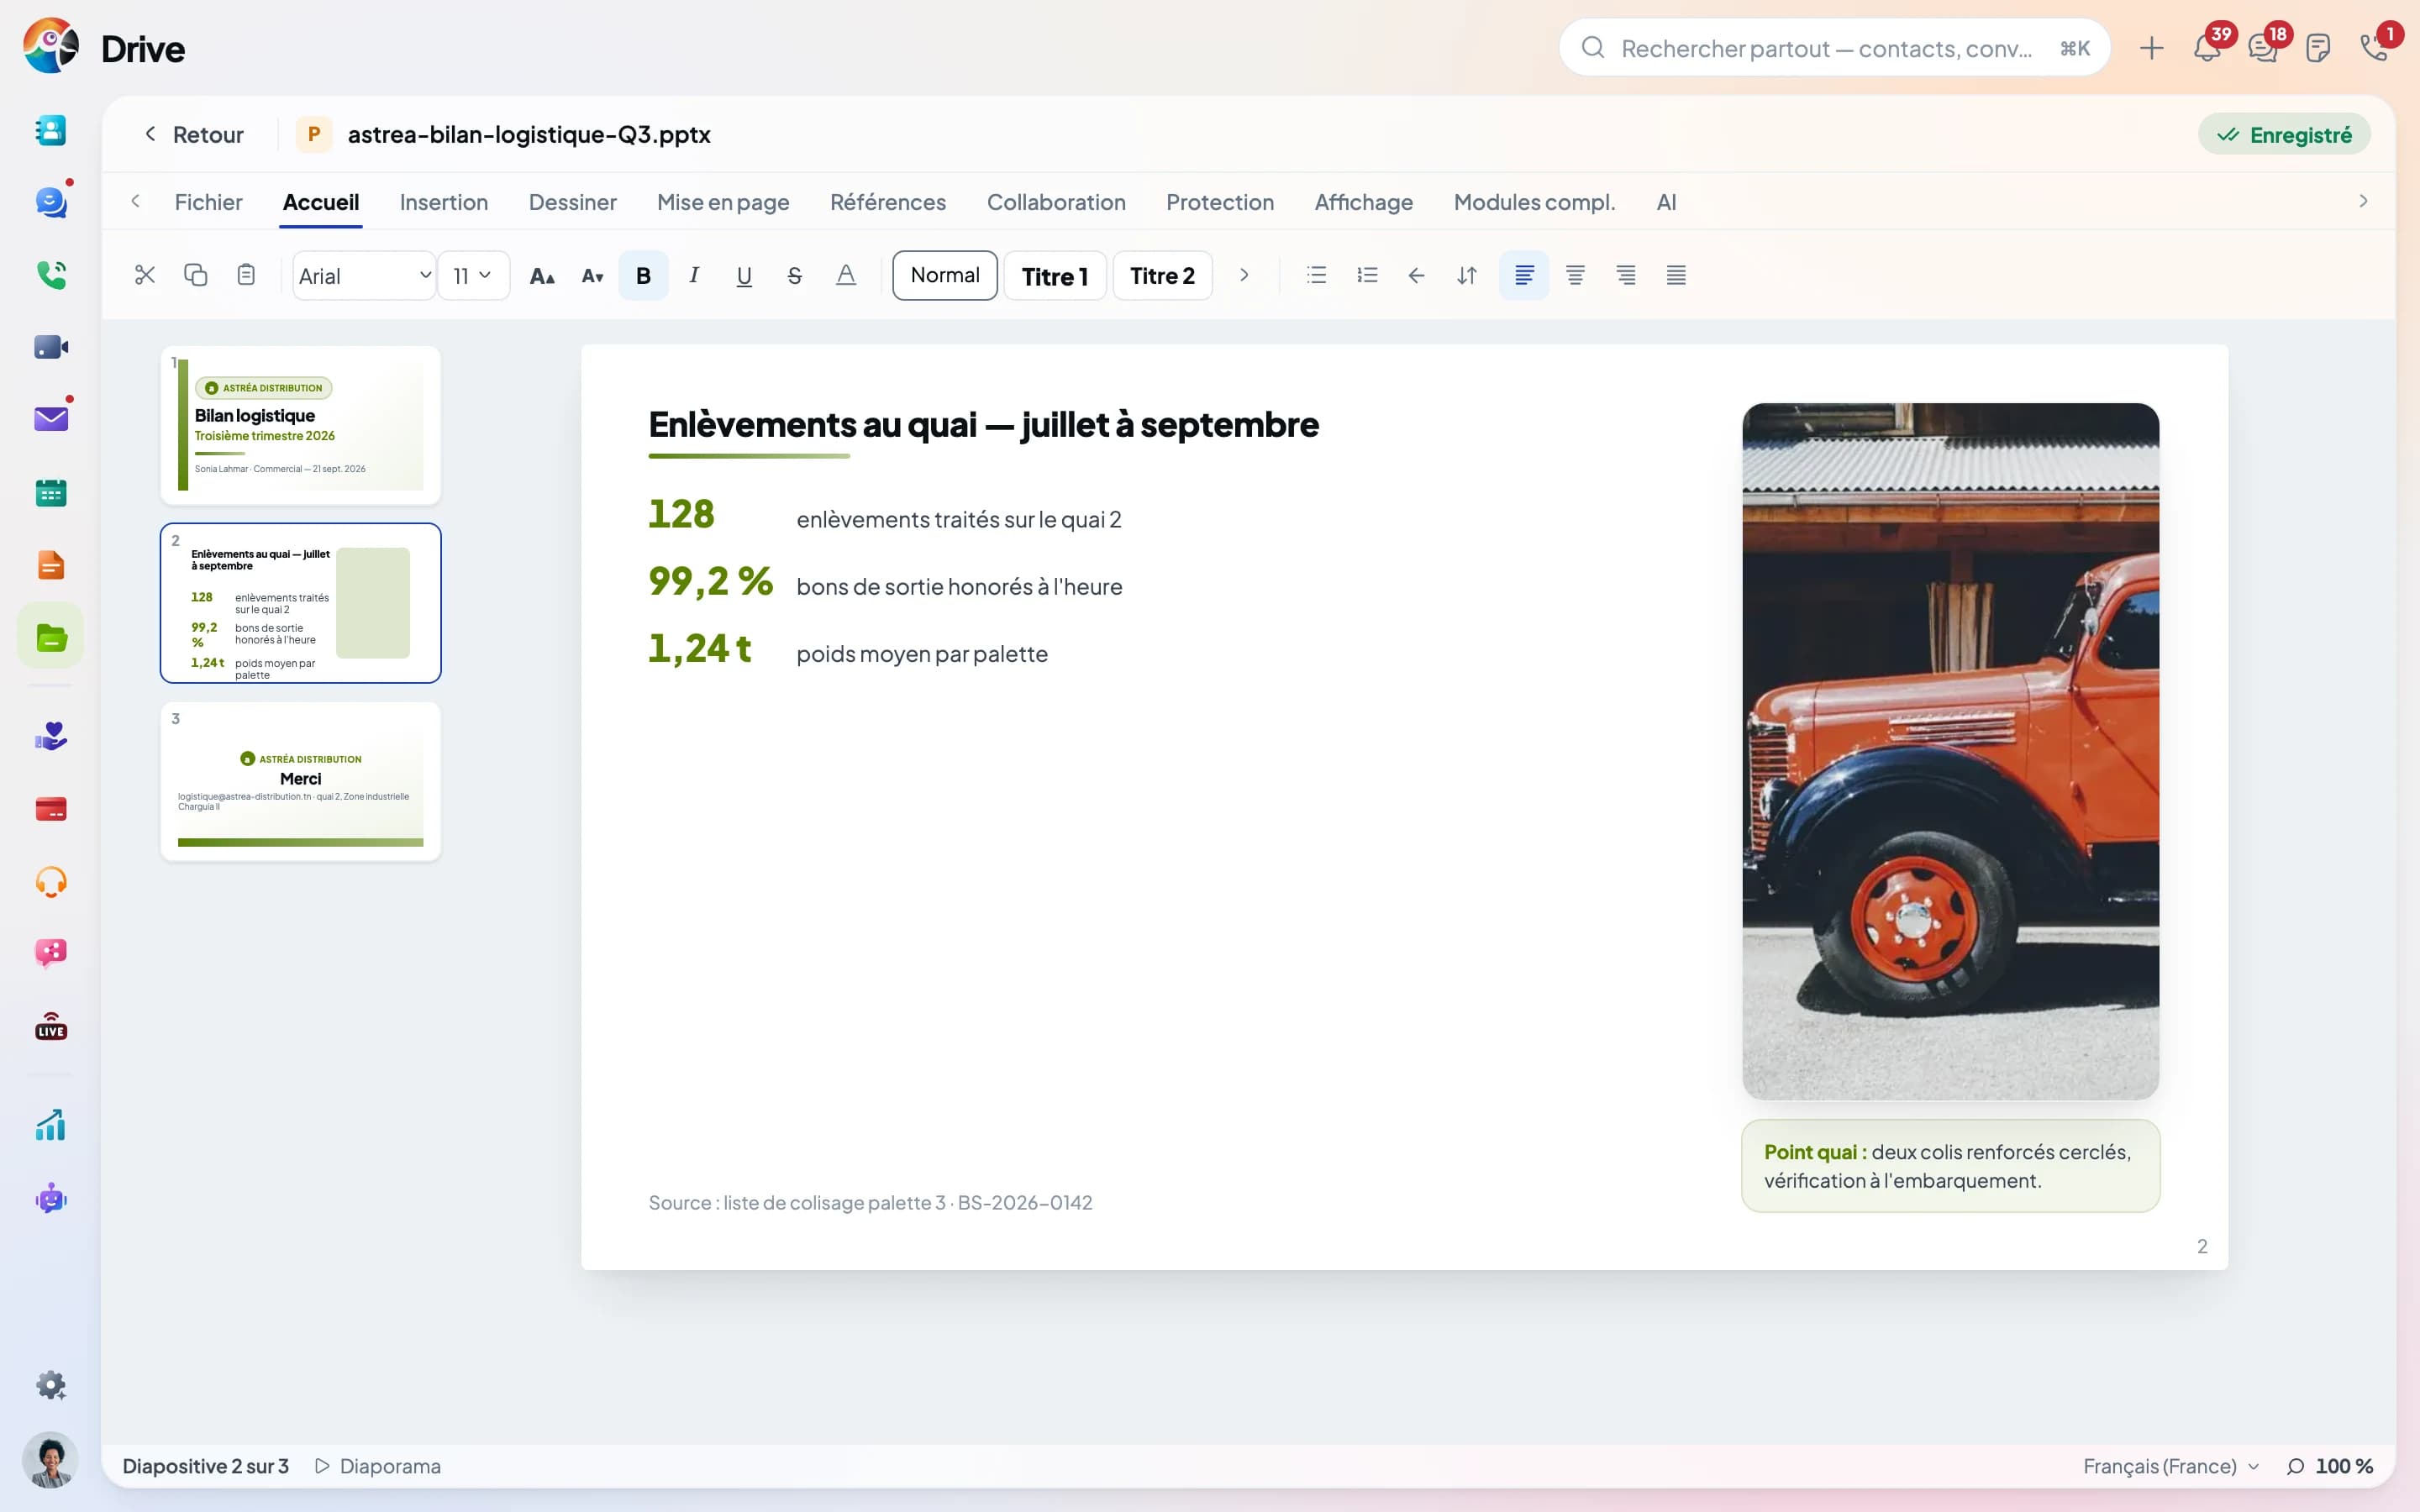Click the Paste clipboard icon

(x=246, y=275)
